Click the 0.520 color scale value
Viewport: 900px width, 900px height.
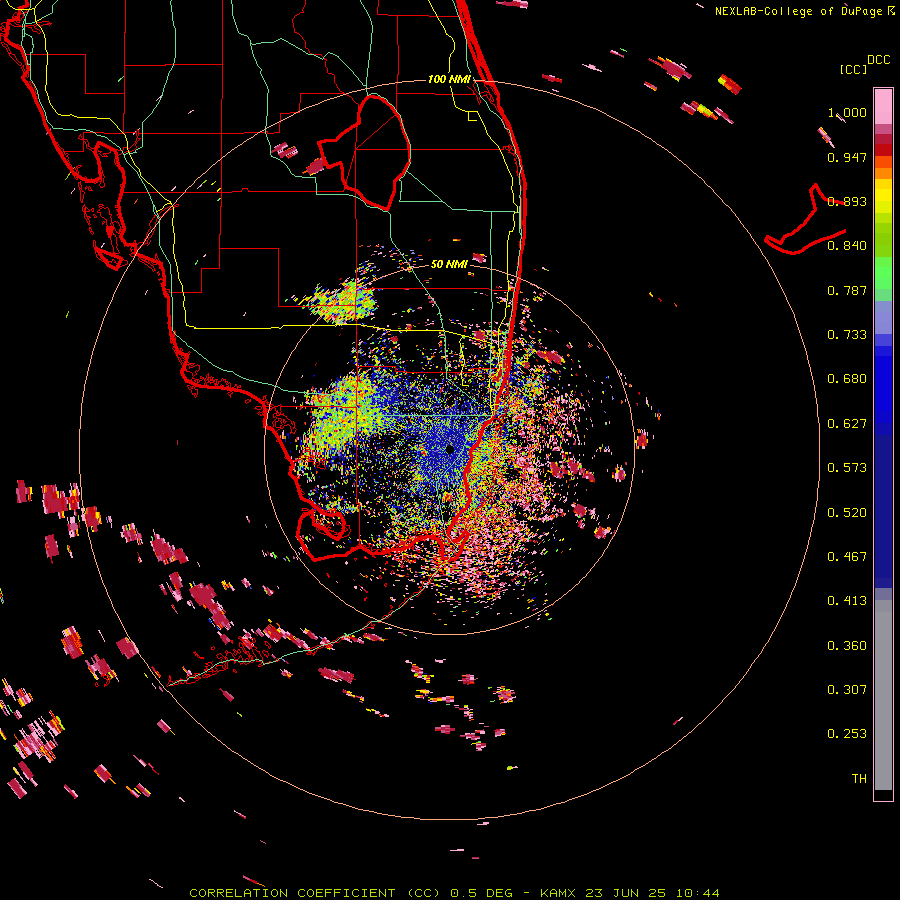pos(847,513)
